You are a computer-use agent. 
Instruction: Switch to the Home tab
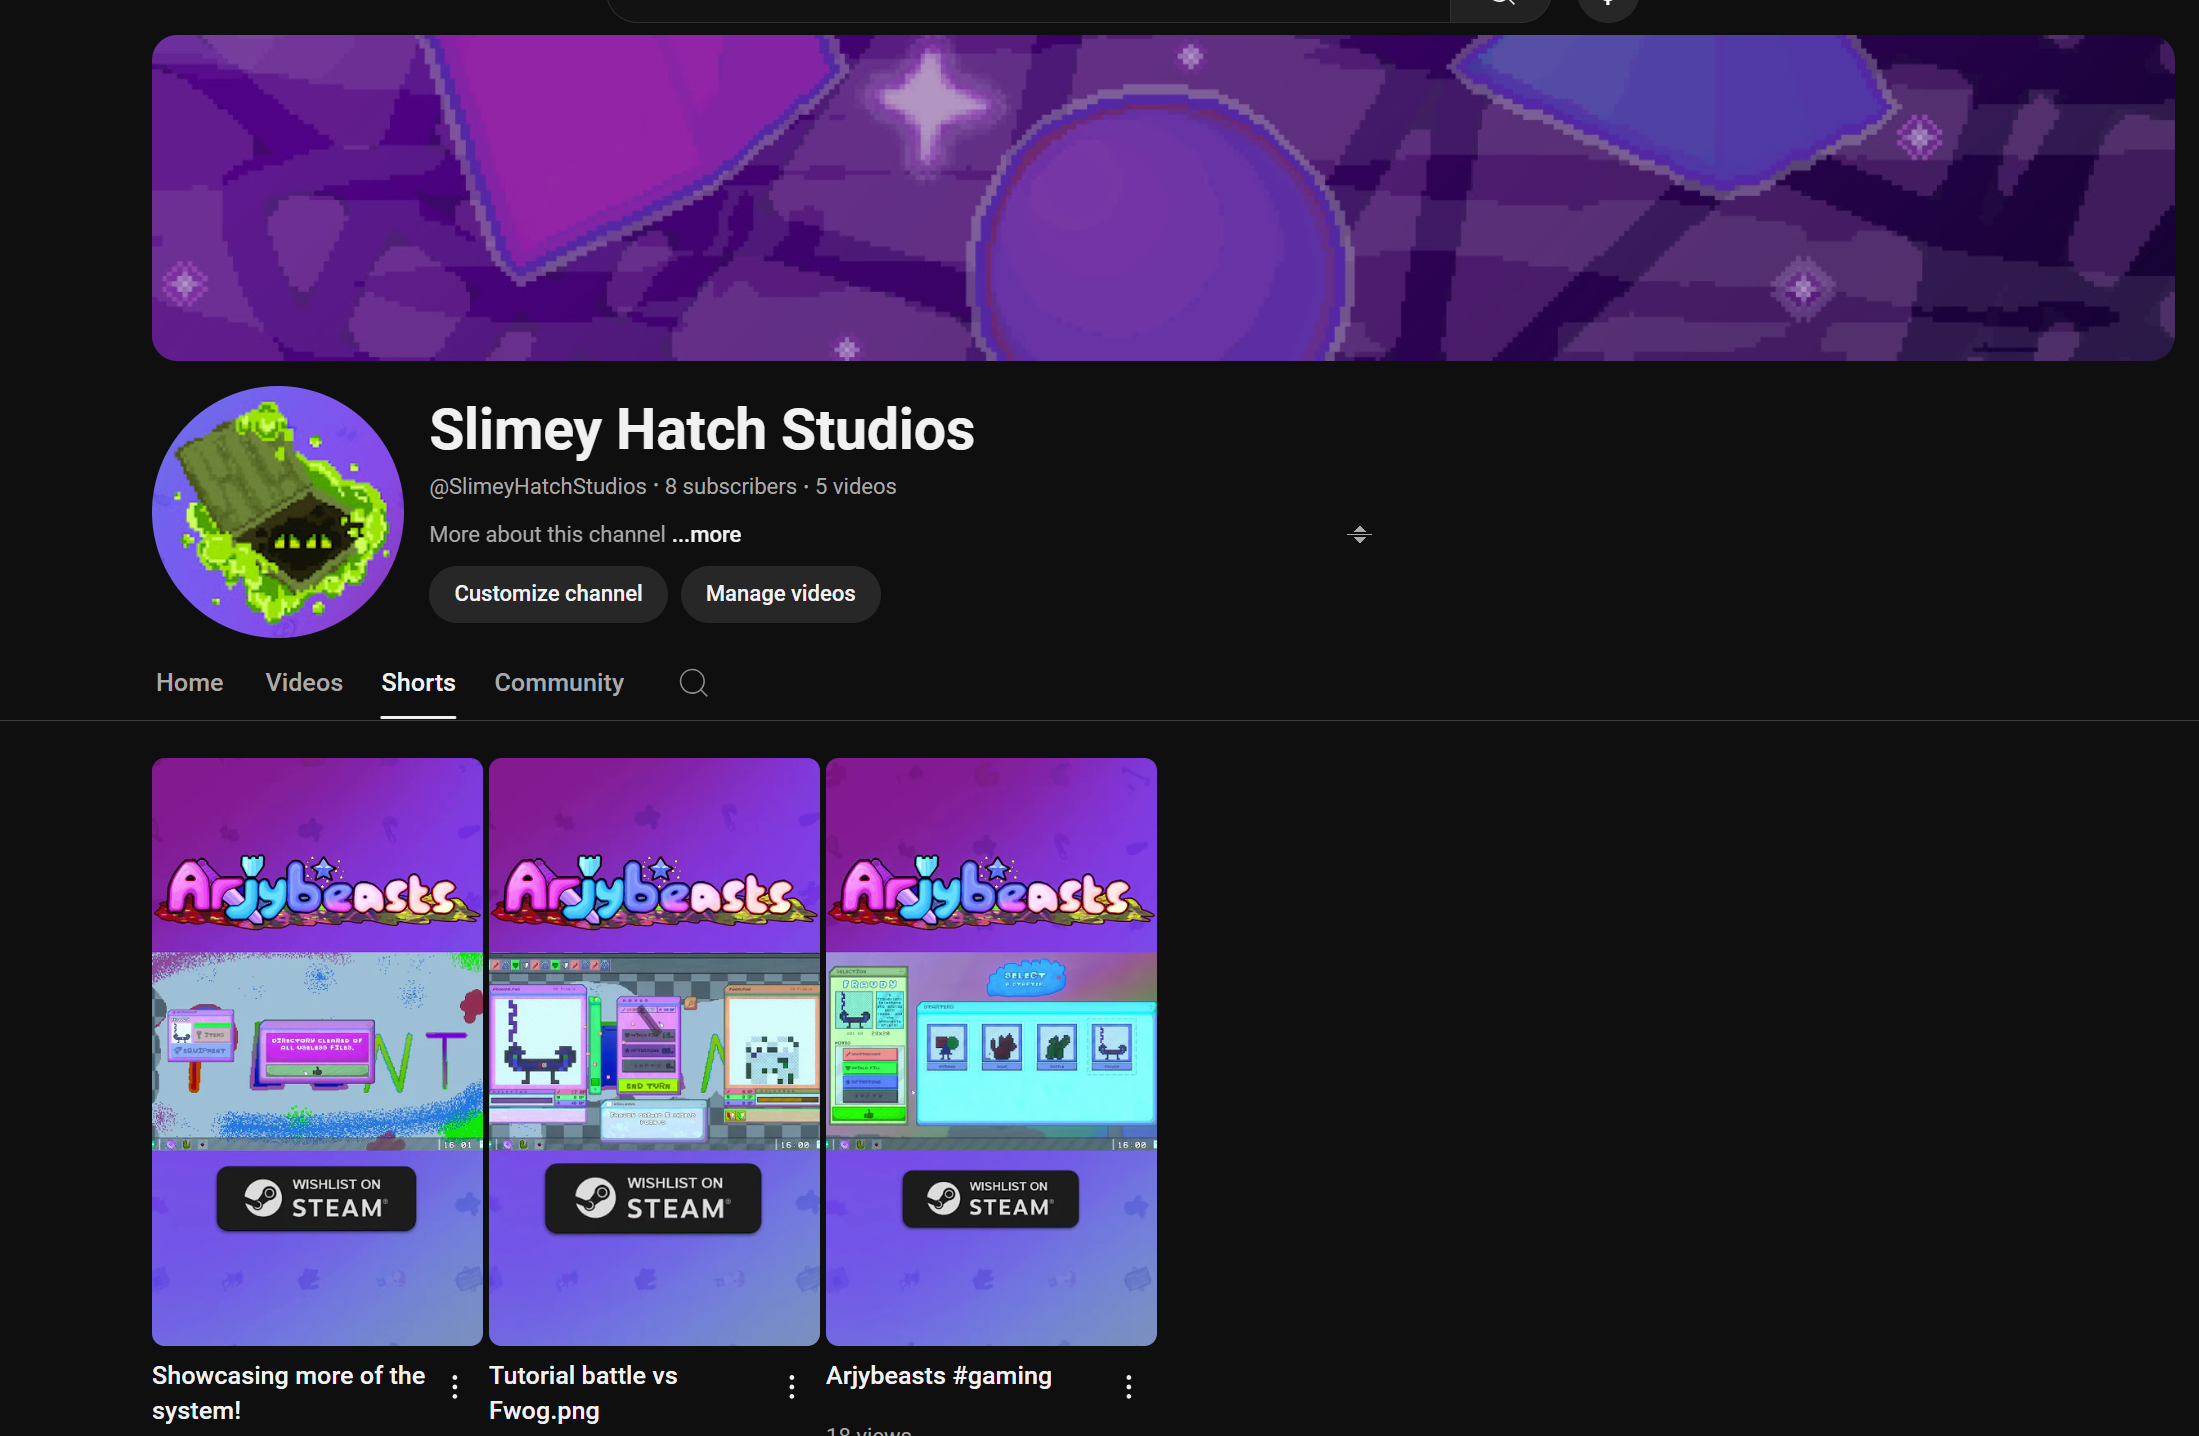click(x=189, y=683)
